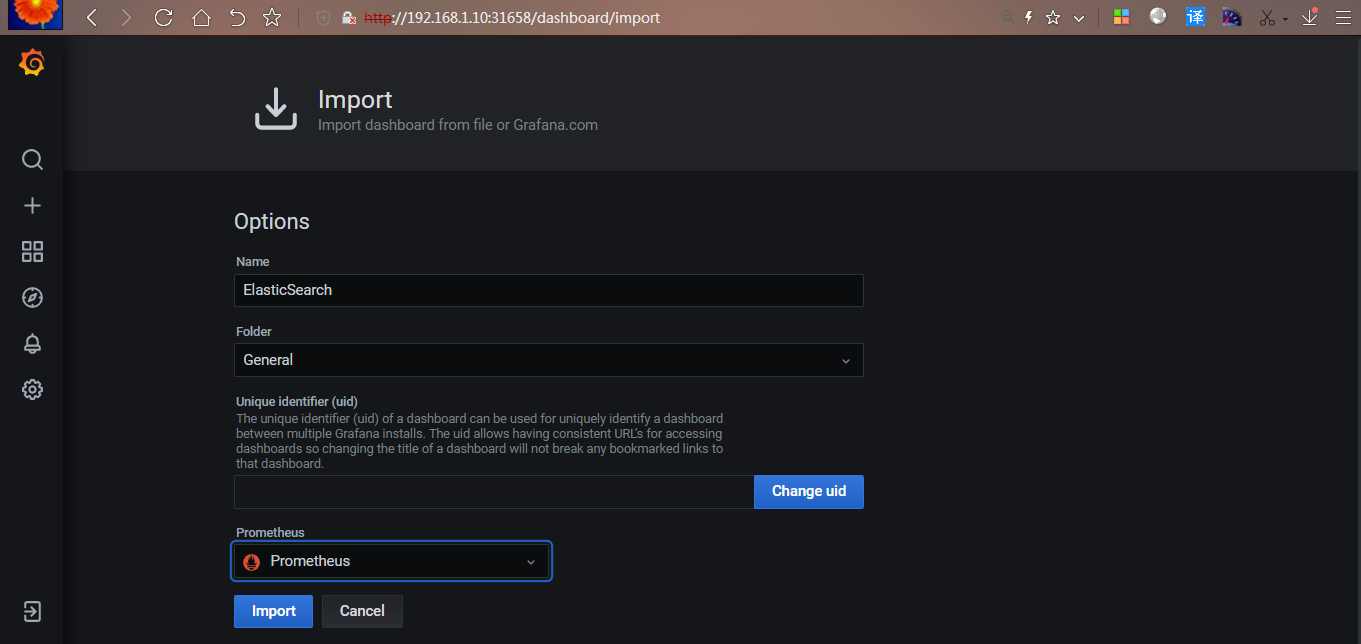
Task: Click the blue translate extension icon
Action: [x=1195, y=16]
